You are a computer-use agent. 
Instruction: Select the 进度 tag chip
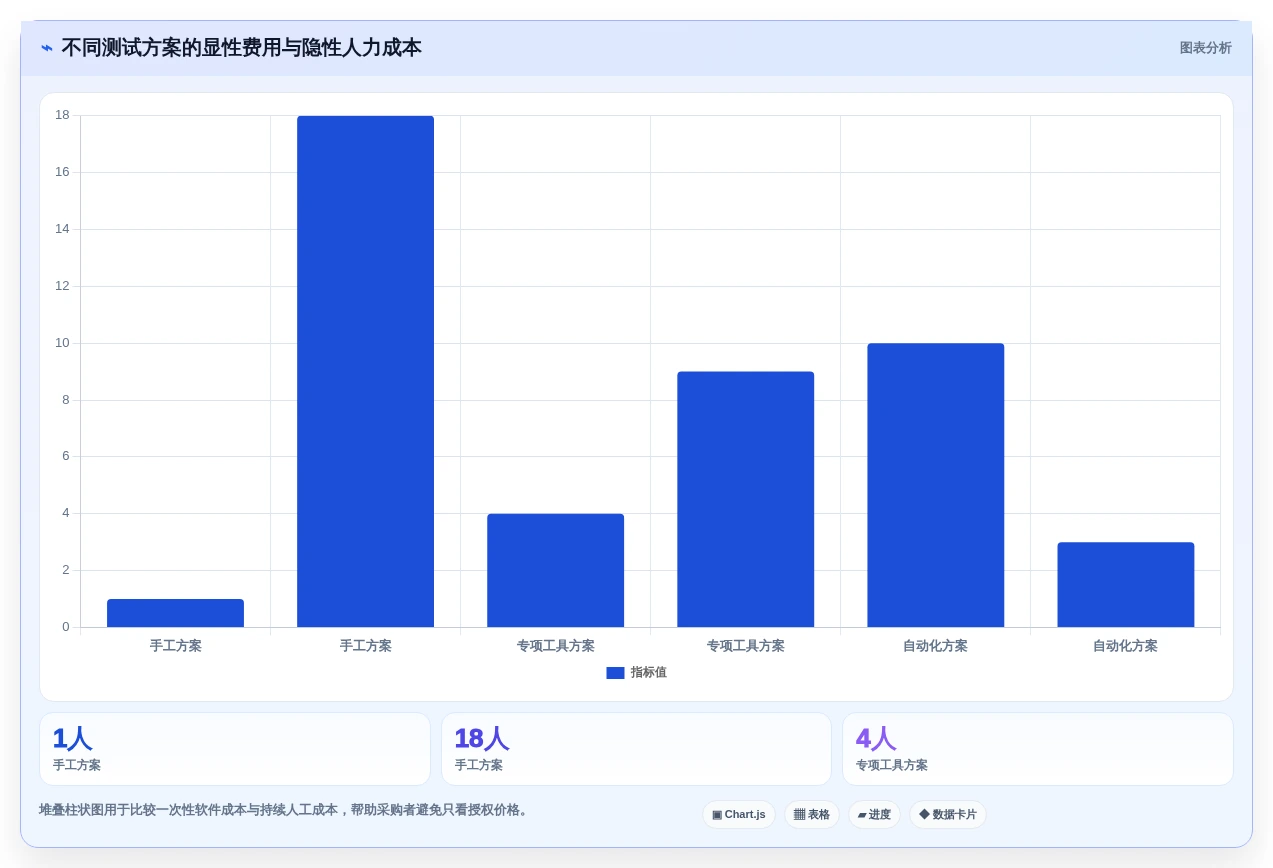[874, 815]
